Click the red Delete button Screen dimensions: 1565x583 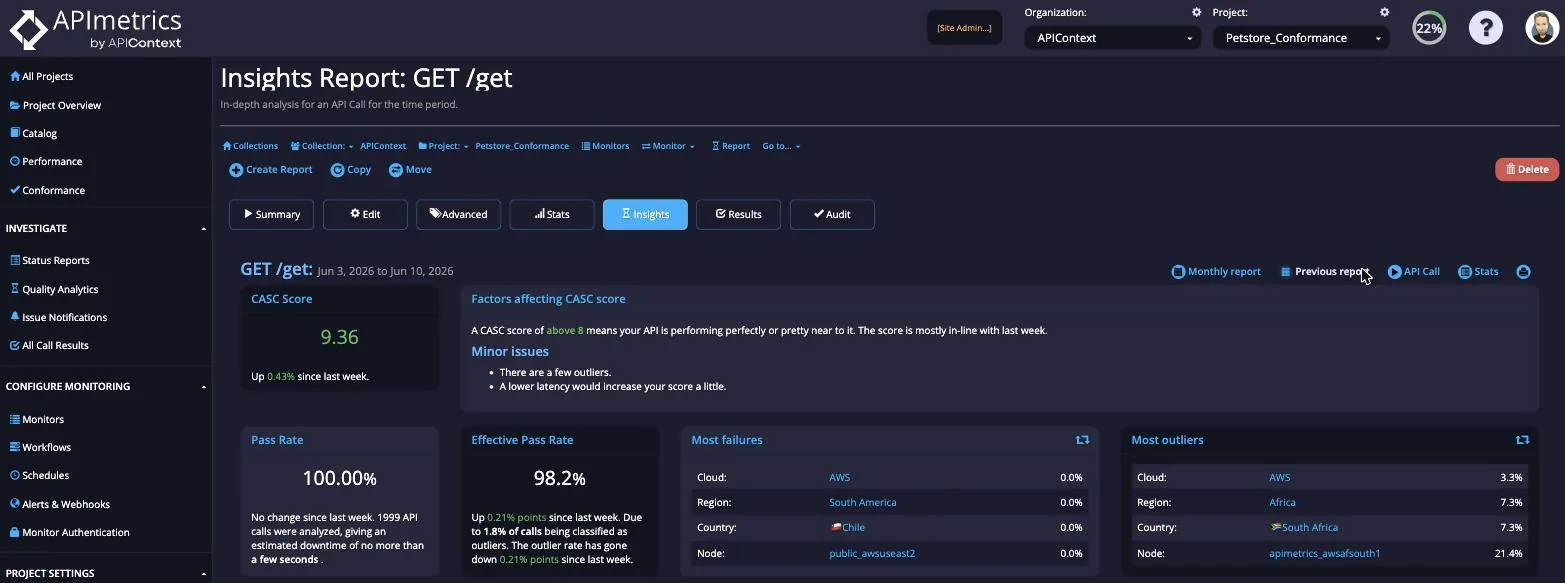click(1527, 169)
